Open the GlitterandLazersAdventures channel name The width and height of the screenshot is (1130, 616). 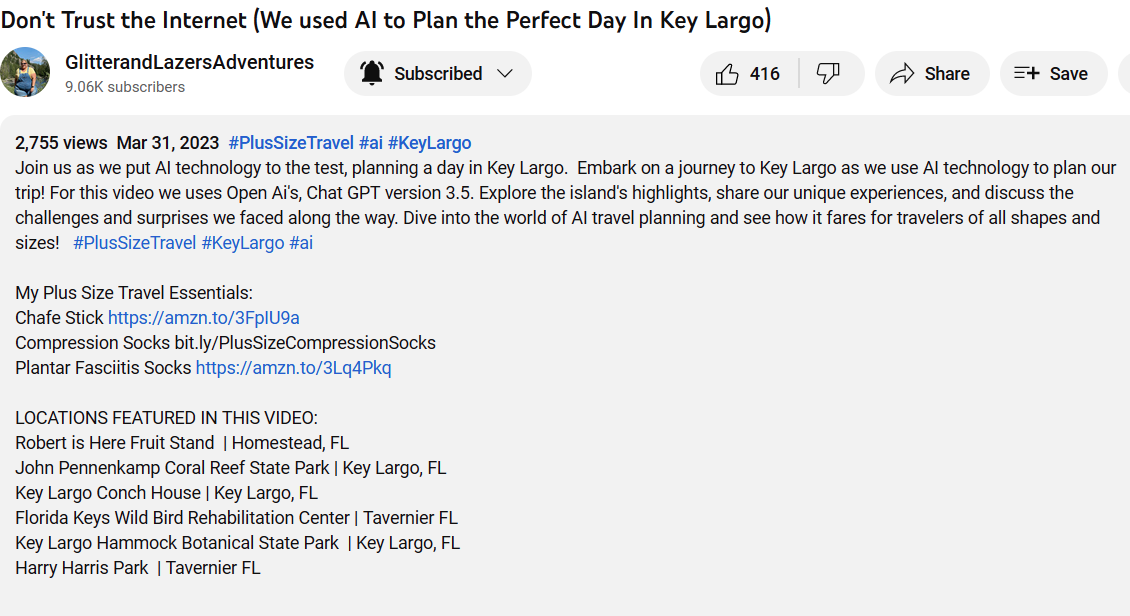point(190,63)
